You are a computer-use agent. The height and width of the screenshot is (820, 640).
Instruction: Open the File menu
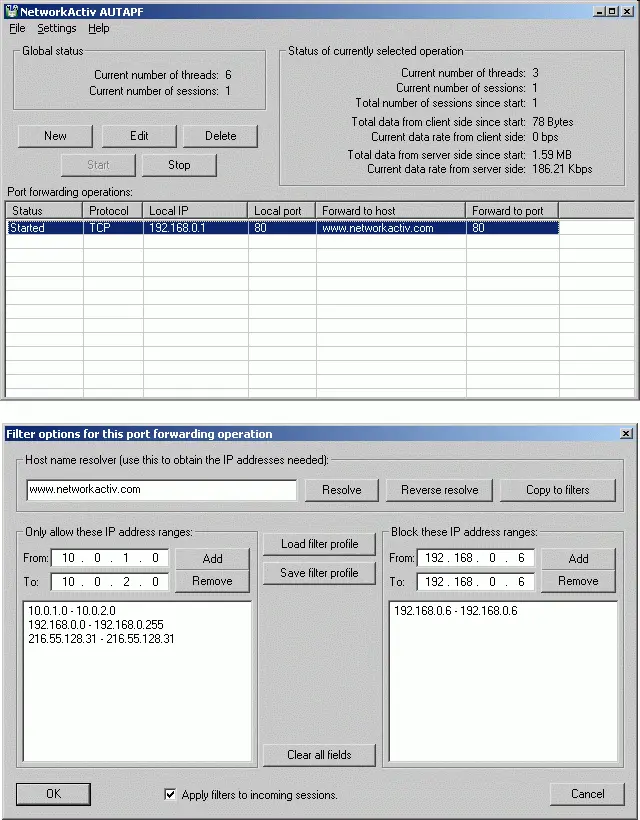(x=17, y=28)
